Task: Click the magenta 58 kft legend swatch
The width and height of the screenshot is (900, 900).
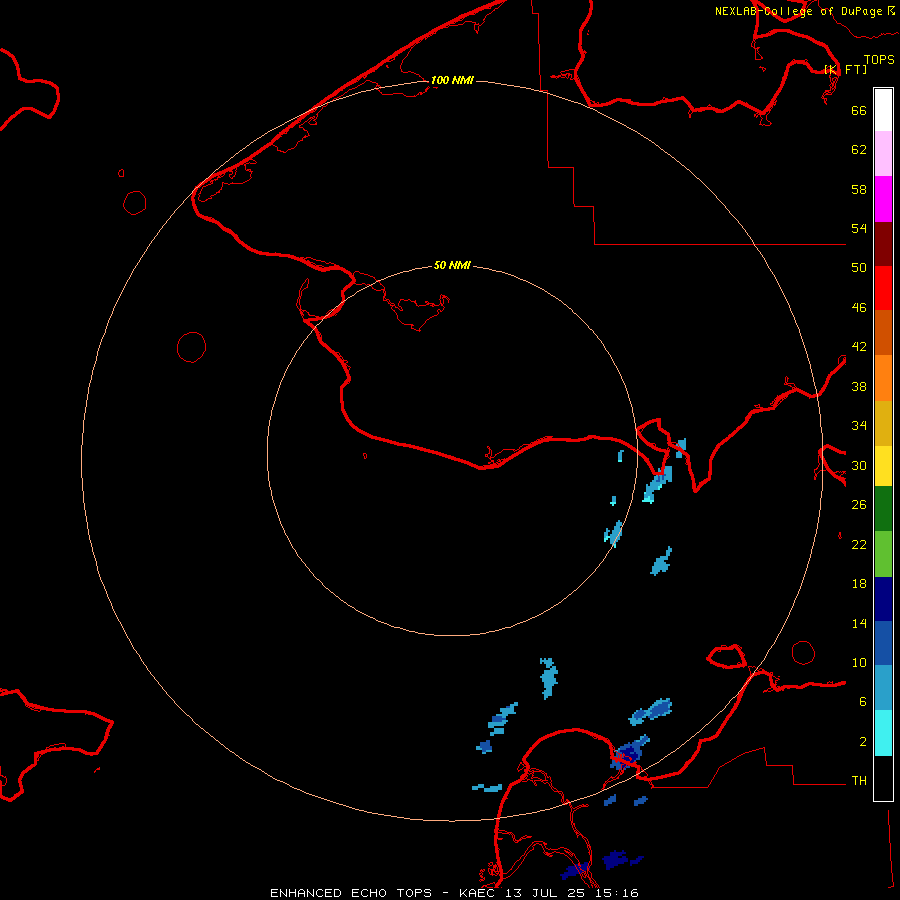Action: [883, 199]
